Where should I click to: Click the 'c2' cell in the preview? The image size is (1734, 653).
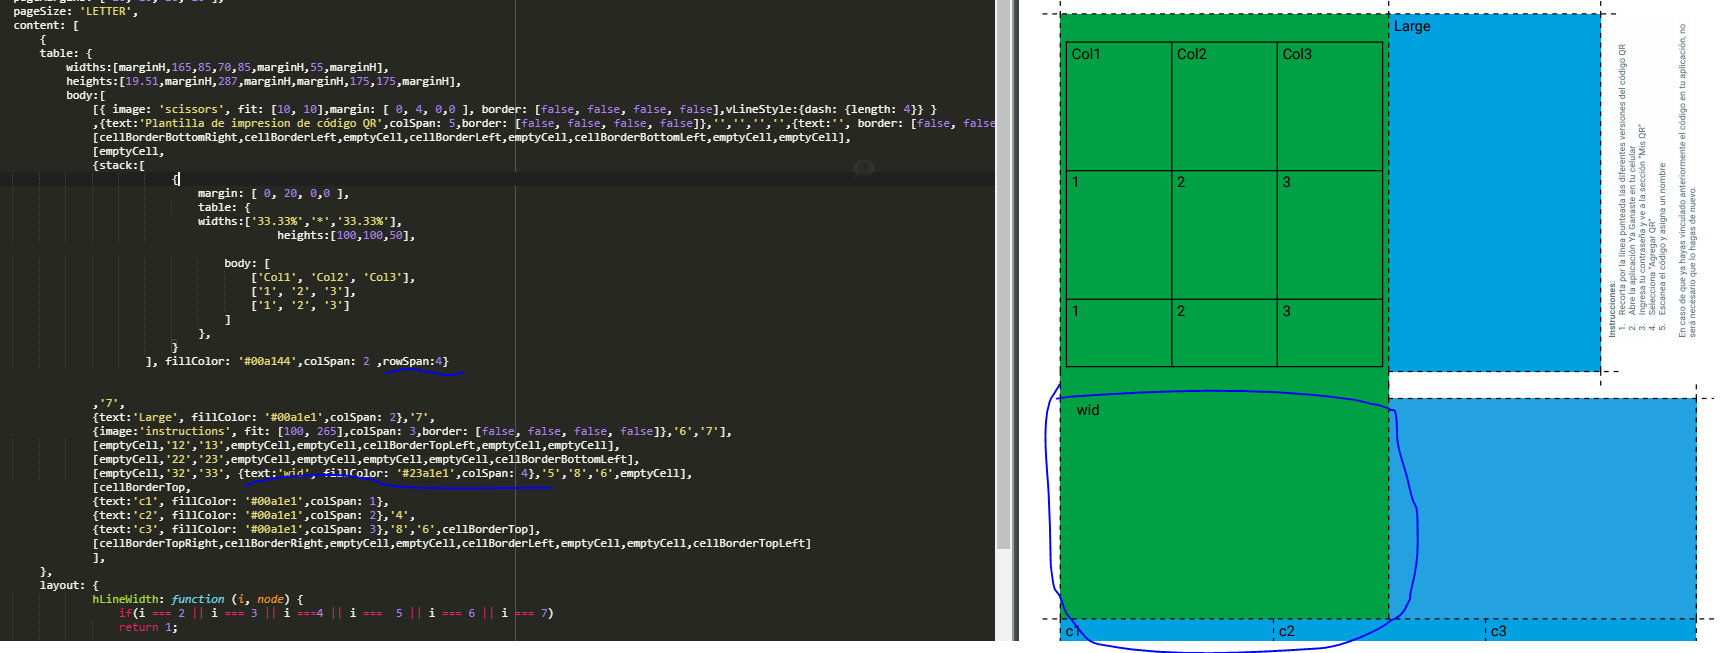(x=1378, y=631)
